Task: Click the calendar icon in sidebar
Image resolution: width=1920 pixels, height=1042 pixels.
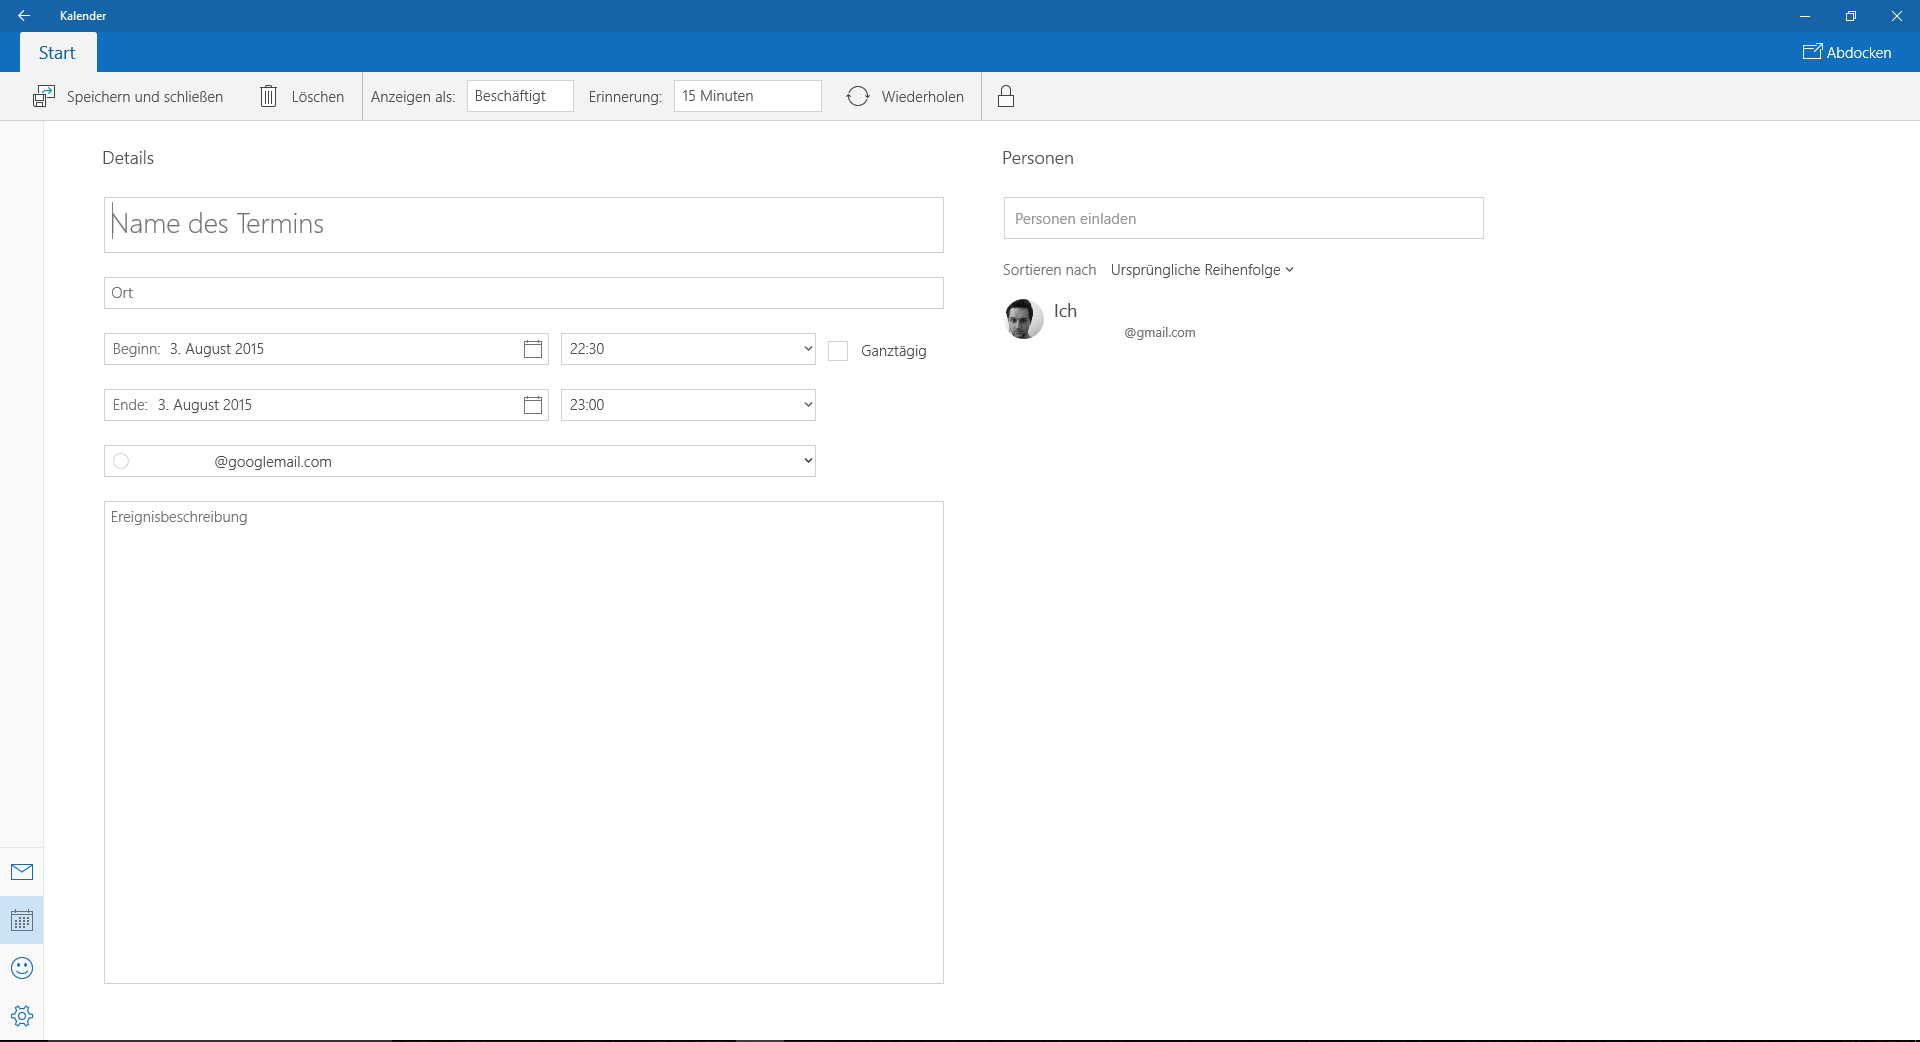Action: [22, 920]
